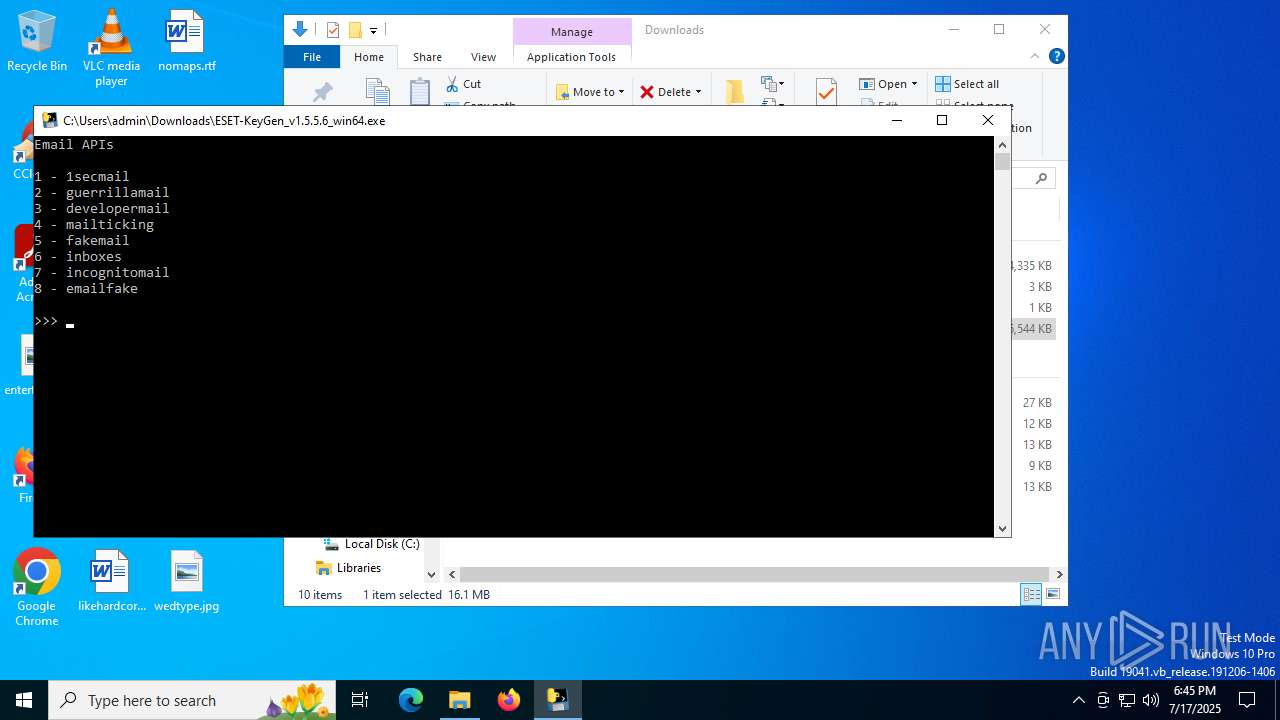Open File menu in Explorer
The width and height of the screenshot is (1280, 720).
[312, 57]
